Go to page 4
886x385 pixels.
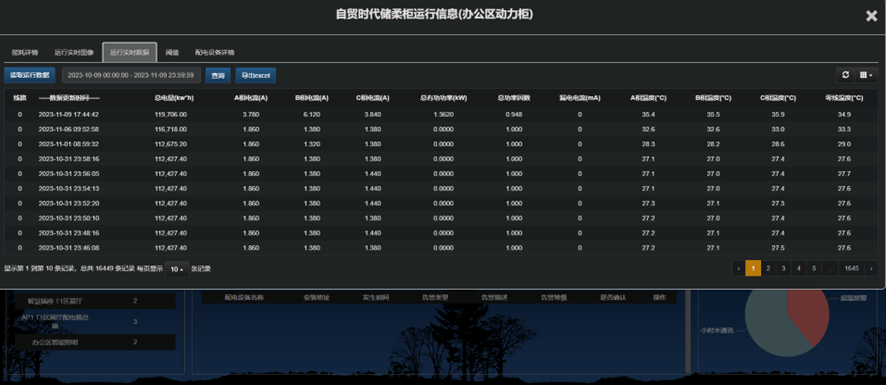coord(799,269)
